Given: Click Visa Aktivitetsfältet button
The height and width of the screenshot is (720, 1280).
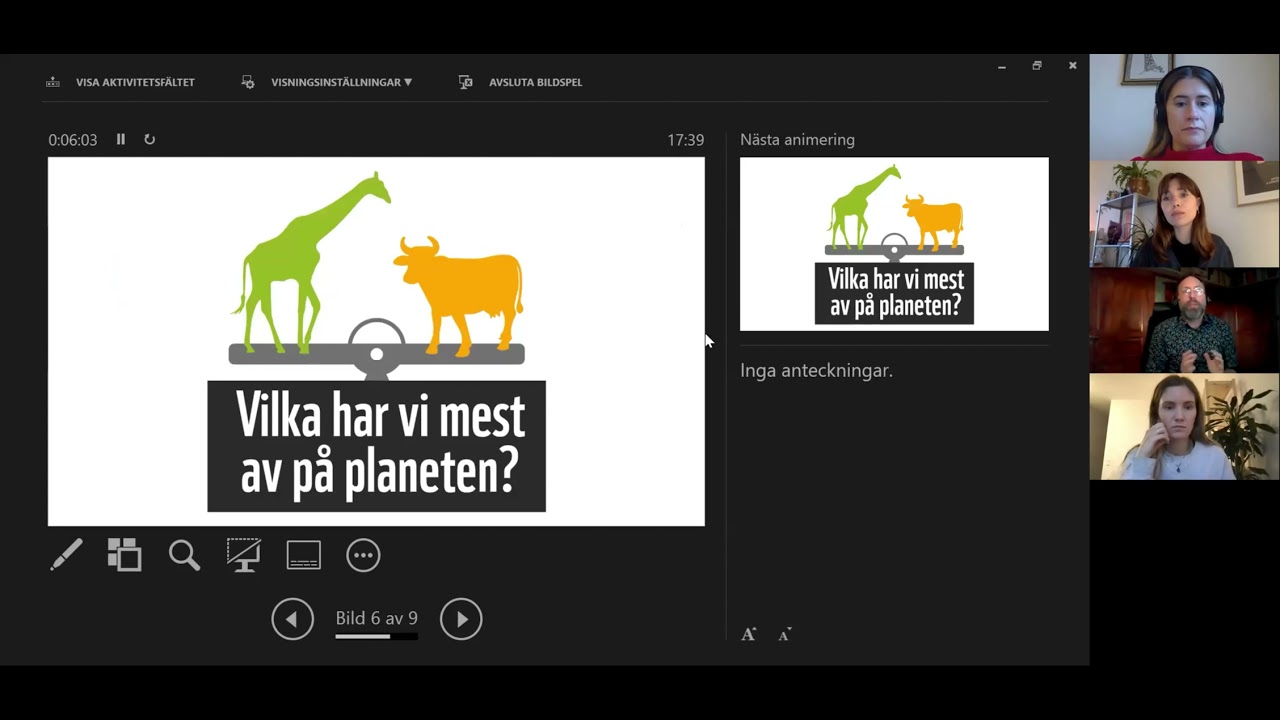Looking at the screenshot, I should 135,82.
